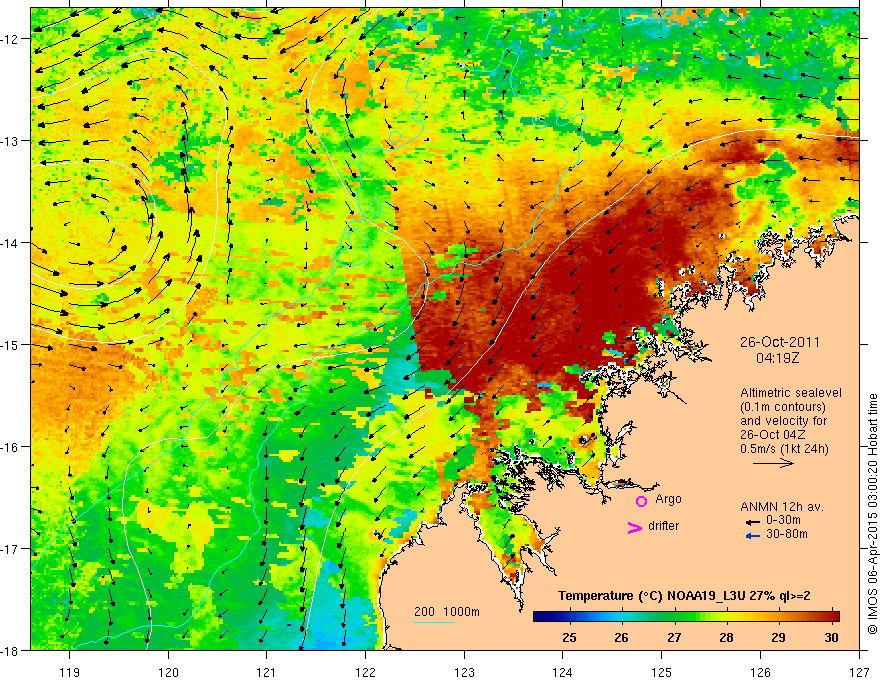880x680 pixels.
Task: Click the latitude axis label -14
Action: pos(10,243)
